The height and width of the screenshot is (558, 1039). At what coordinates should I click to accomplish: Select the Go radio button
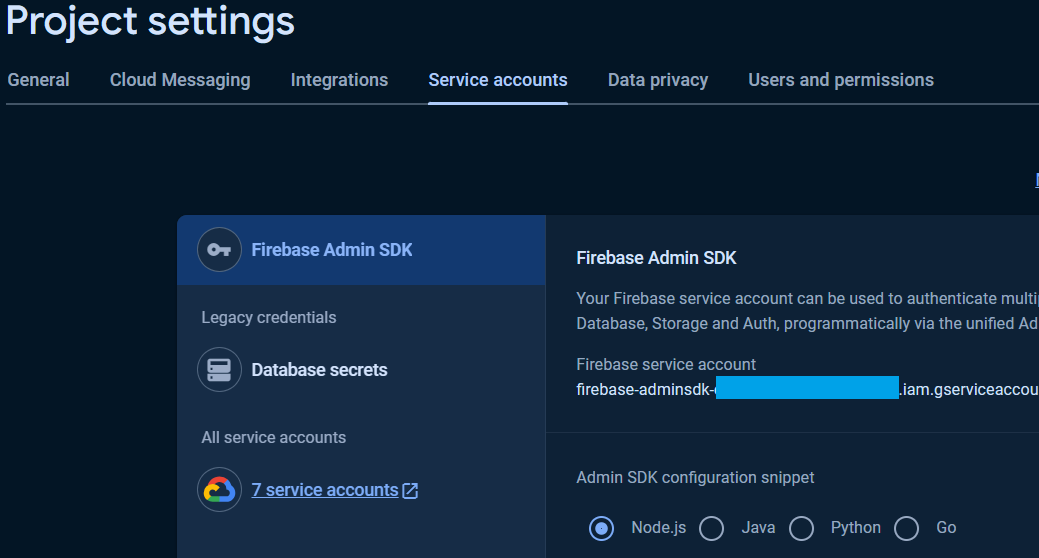click(906, 528)
